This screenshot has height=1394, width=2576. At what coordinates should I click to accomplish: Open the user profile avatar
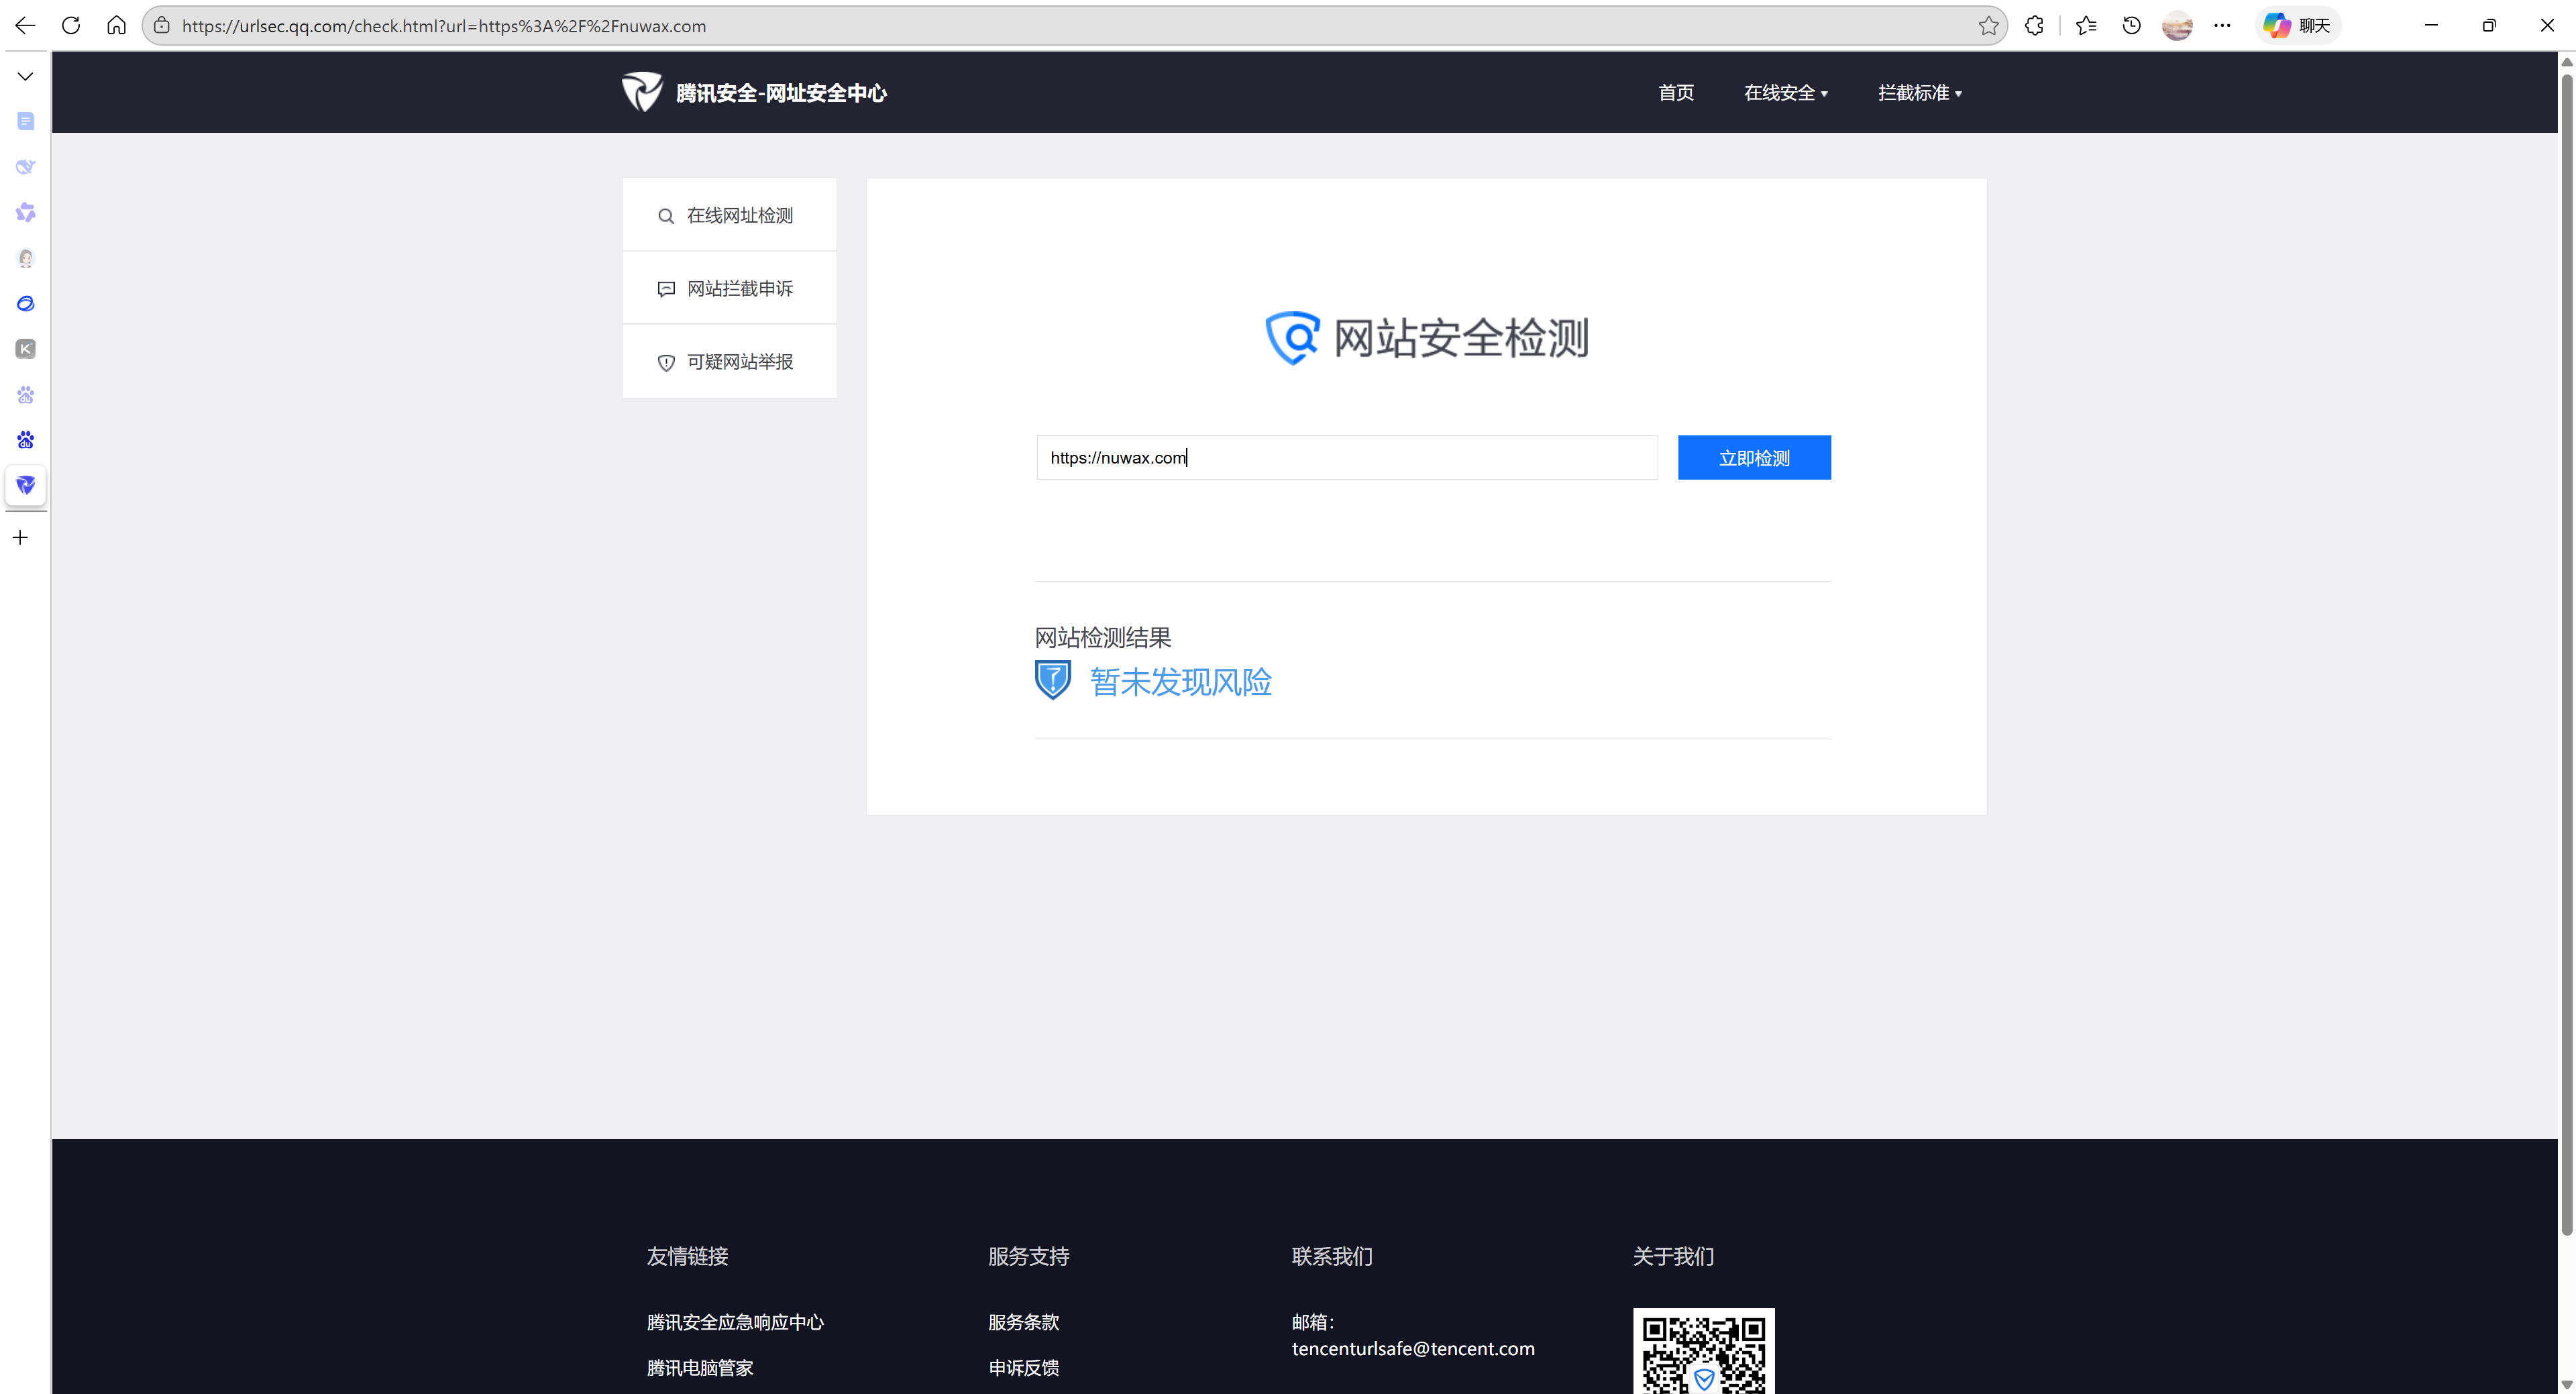tap(2177, 26)
